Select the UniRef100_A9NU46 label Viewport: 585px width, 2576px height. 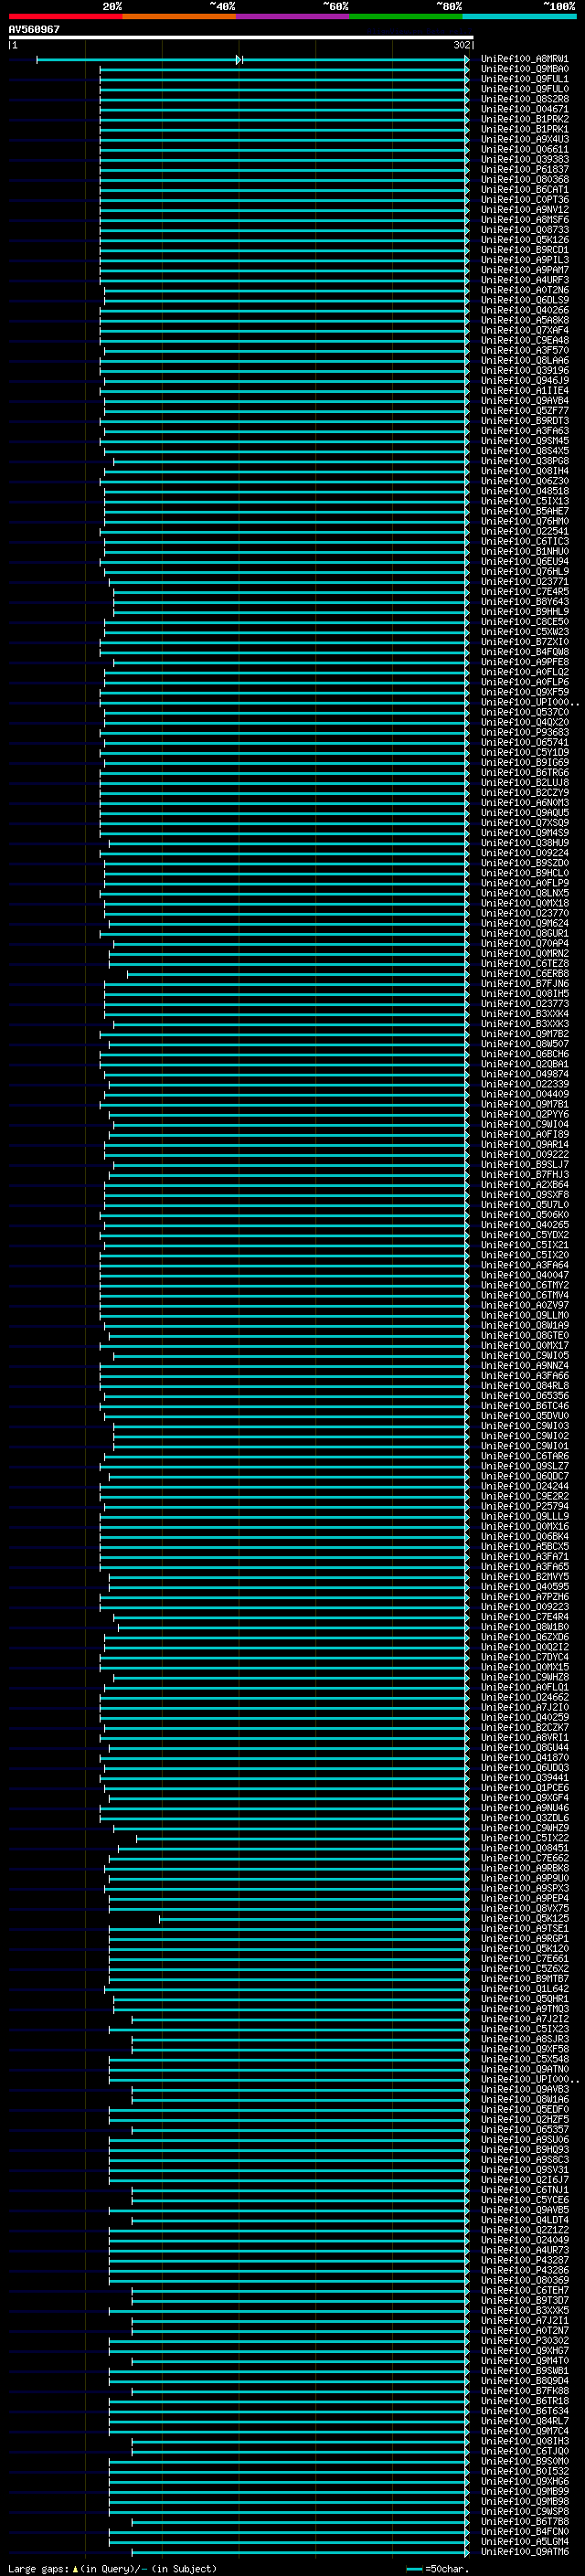coord(524,1808)
